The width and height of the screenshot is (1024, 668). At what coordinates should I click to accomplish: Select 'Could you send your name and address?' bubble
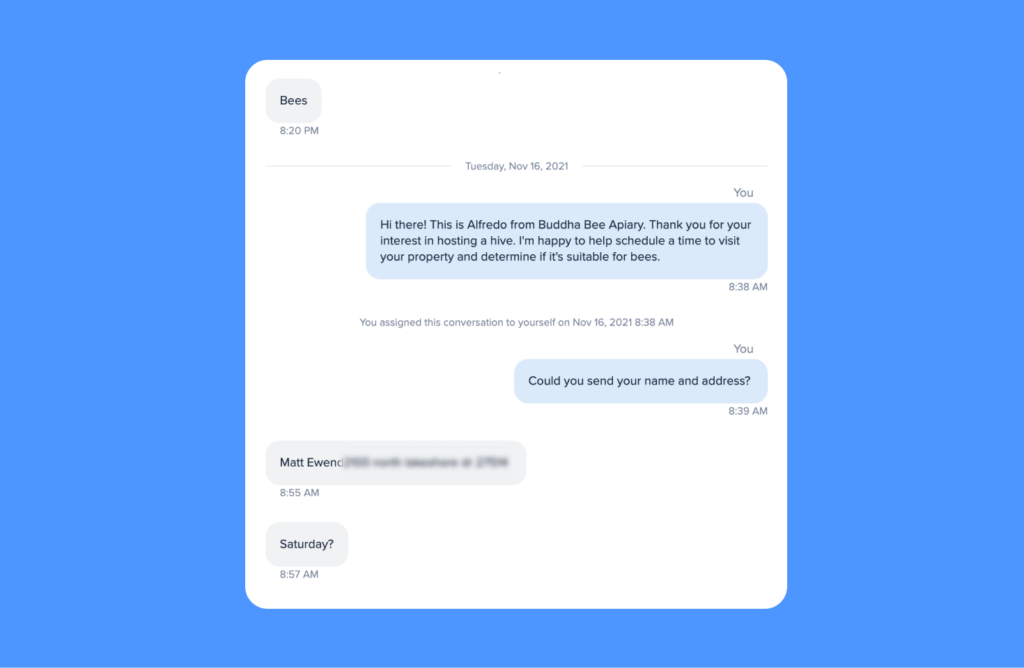coord(641,381)
